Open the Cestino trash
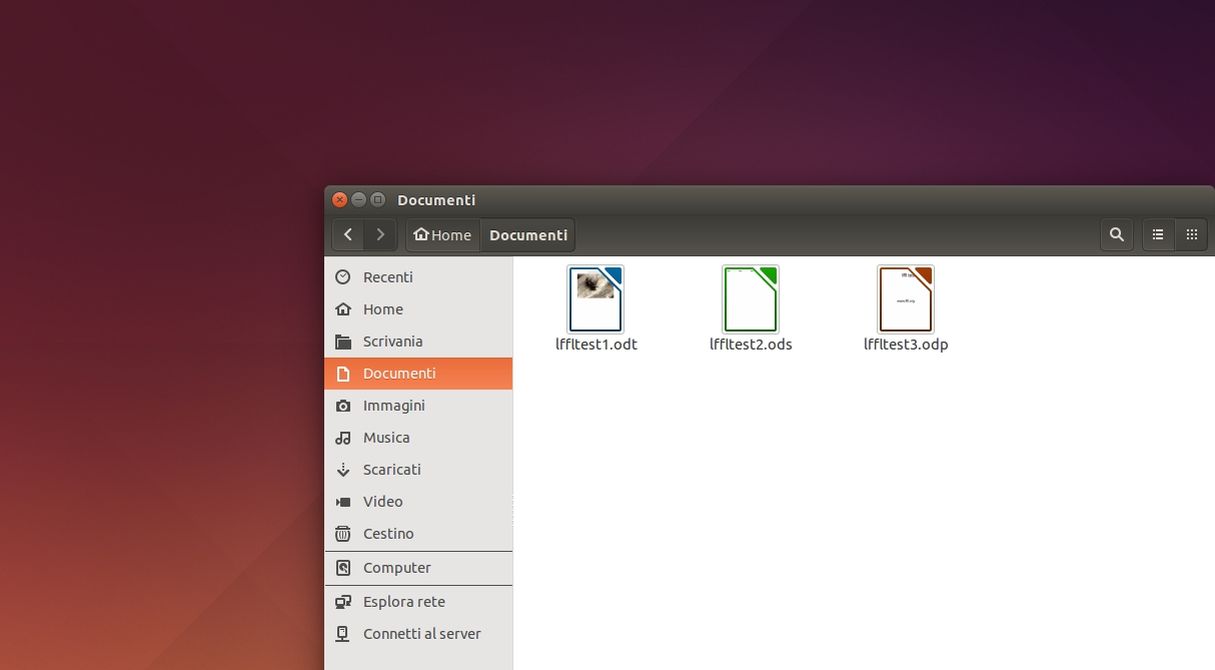Screen dimensions: 1215x670 pyautogui.click(x=388, y=533)
